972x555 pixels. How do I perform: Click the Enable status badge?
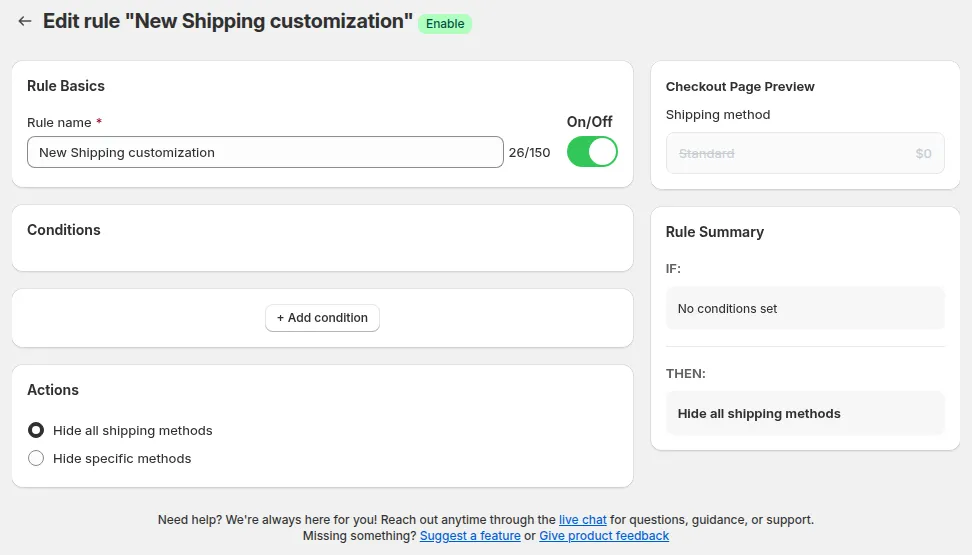[x=445, y=24]
